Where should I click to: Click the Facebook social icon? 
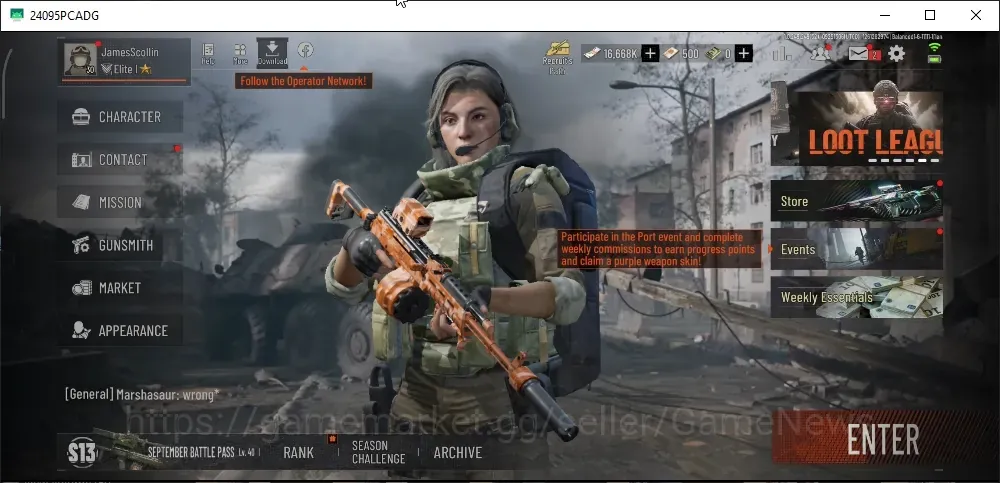[x=305, y=50]
